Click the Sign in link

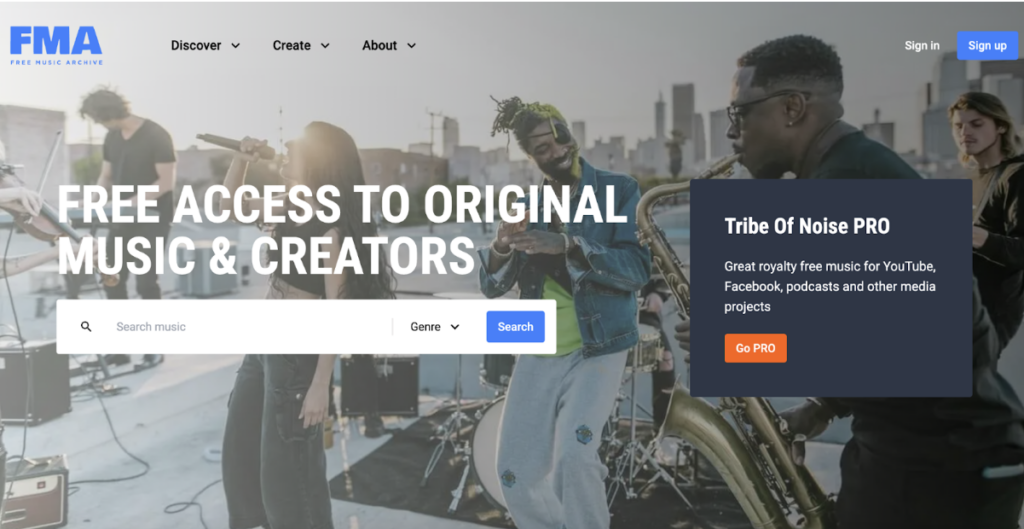[x=921, y=46]
